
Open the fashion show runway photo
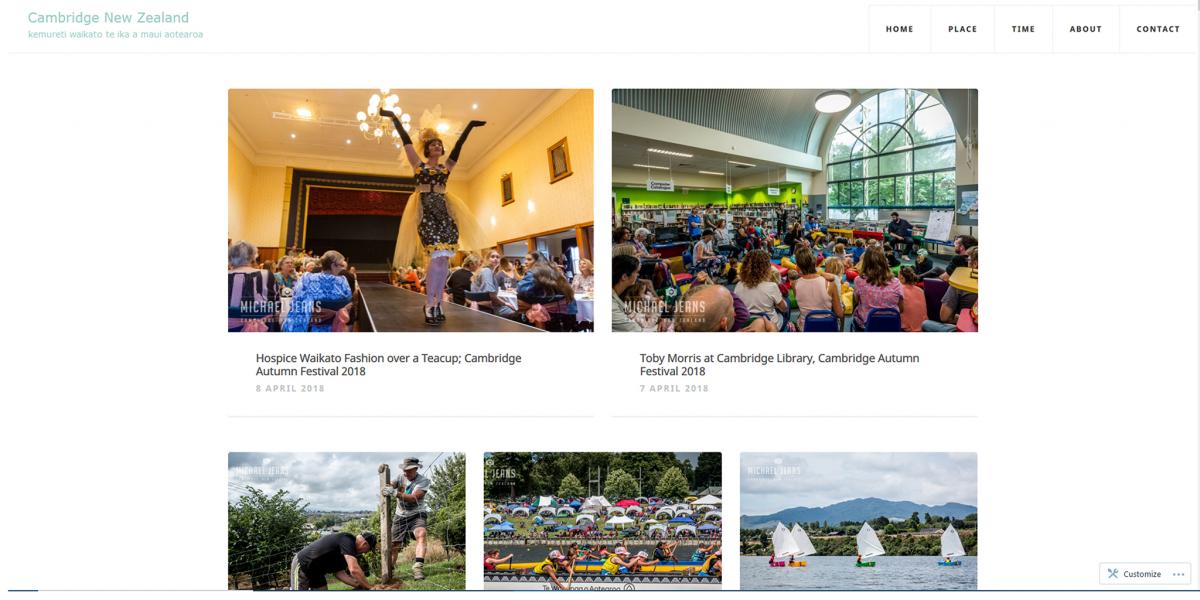point(411,210)
